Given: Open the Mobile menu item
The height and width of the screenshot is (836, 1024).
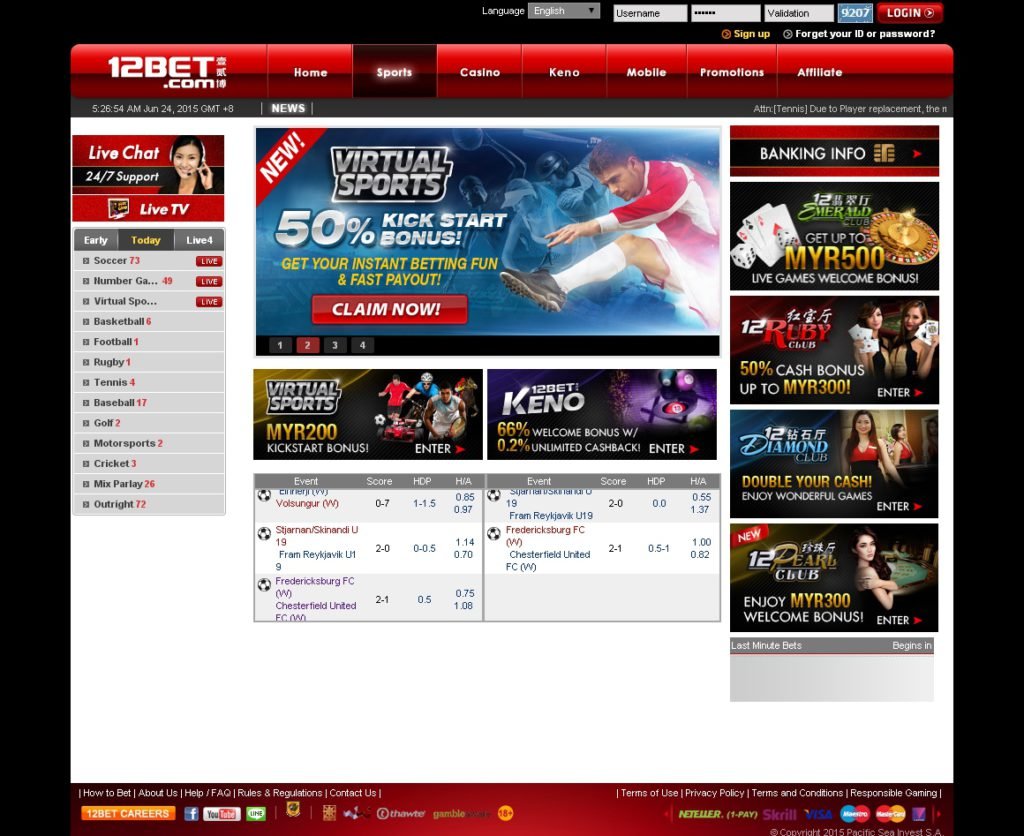Looking at the screenshot, I should 647,72.
